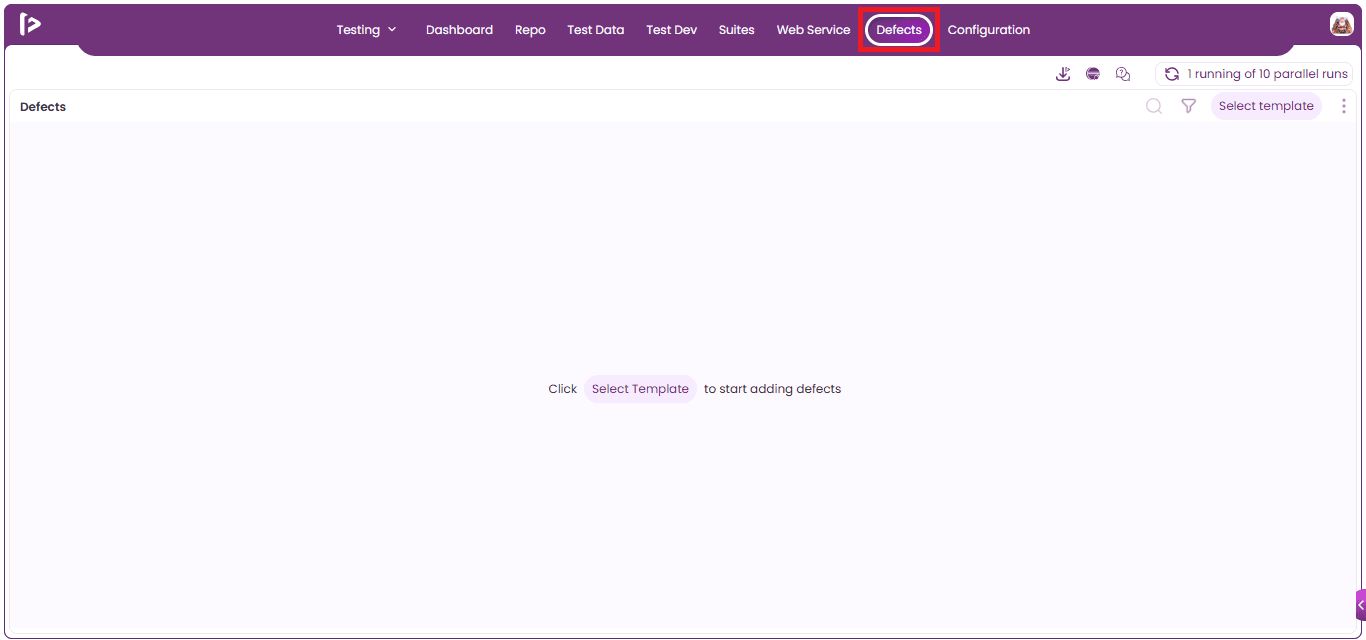Select the Defects tab
This screenshot has width=1366, height=640.
point(899,30)
